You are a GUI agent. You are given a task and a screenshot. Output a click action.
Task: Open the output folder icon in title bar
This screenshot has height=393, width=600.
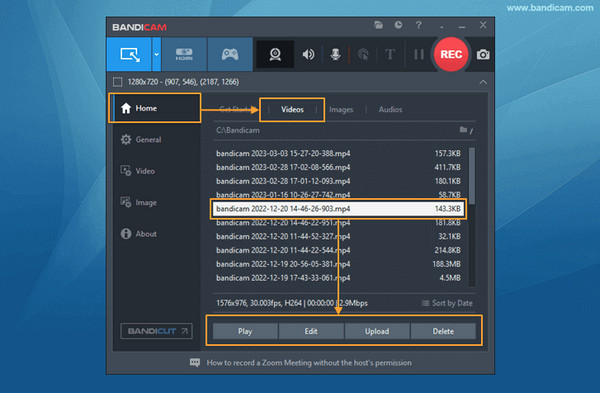[378, 25]
